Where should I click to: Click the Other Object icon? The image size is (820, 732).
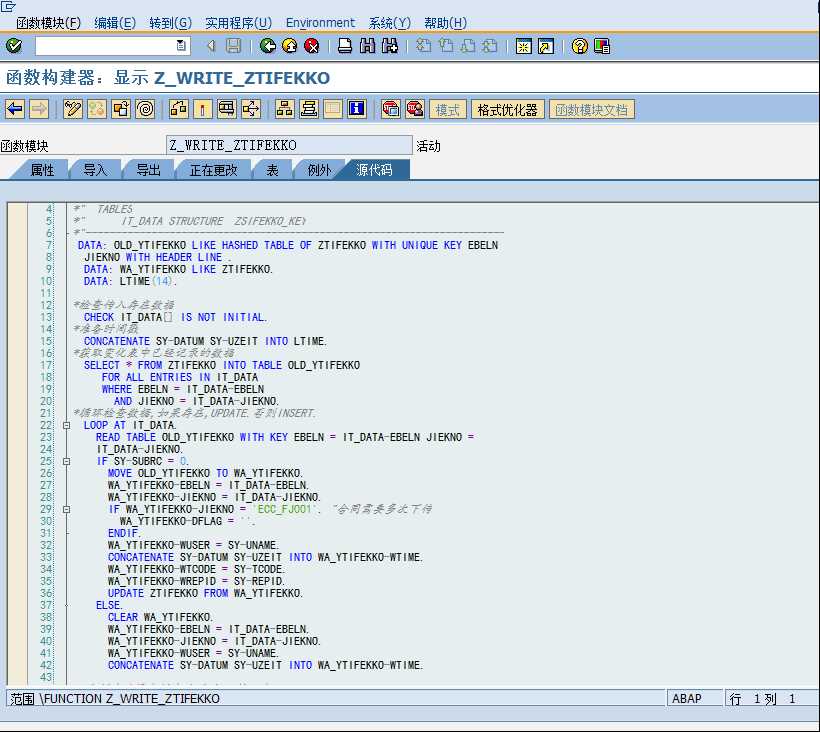click(x=121, y=109)
